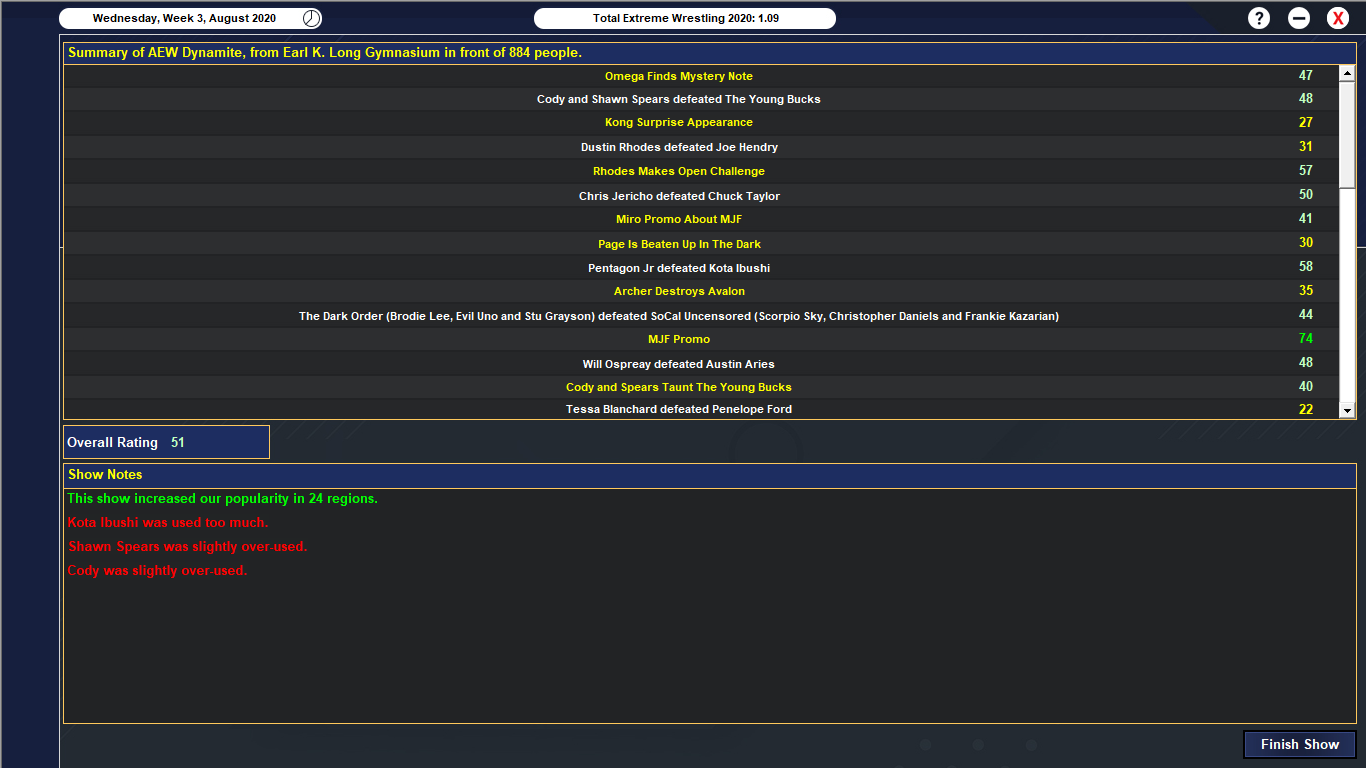Image resolution: width=1366 pixels, height=768 pixels.
Task: Click note 'This show increased our popularity in 24 regions'
Action: tap(222, 498)
